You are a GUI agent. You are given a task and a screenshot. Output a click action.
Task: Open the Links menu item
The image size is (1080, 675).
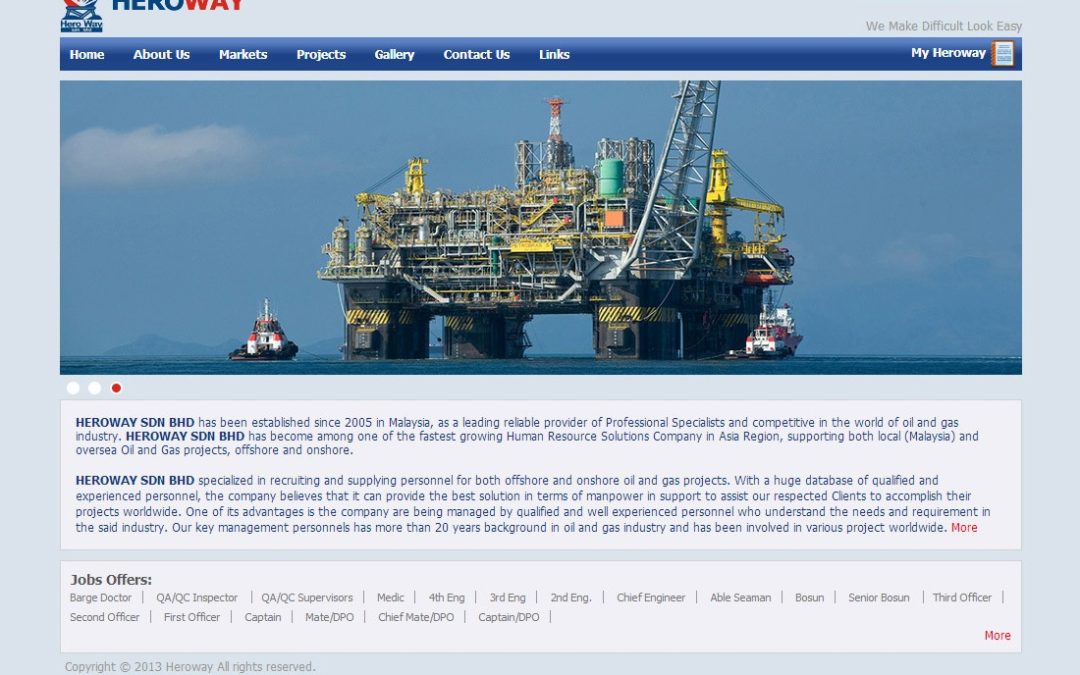point(554,54)
